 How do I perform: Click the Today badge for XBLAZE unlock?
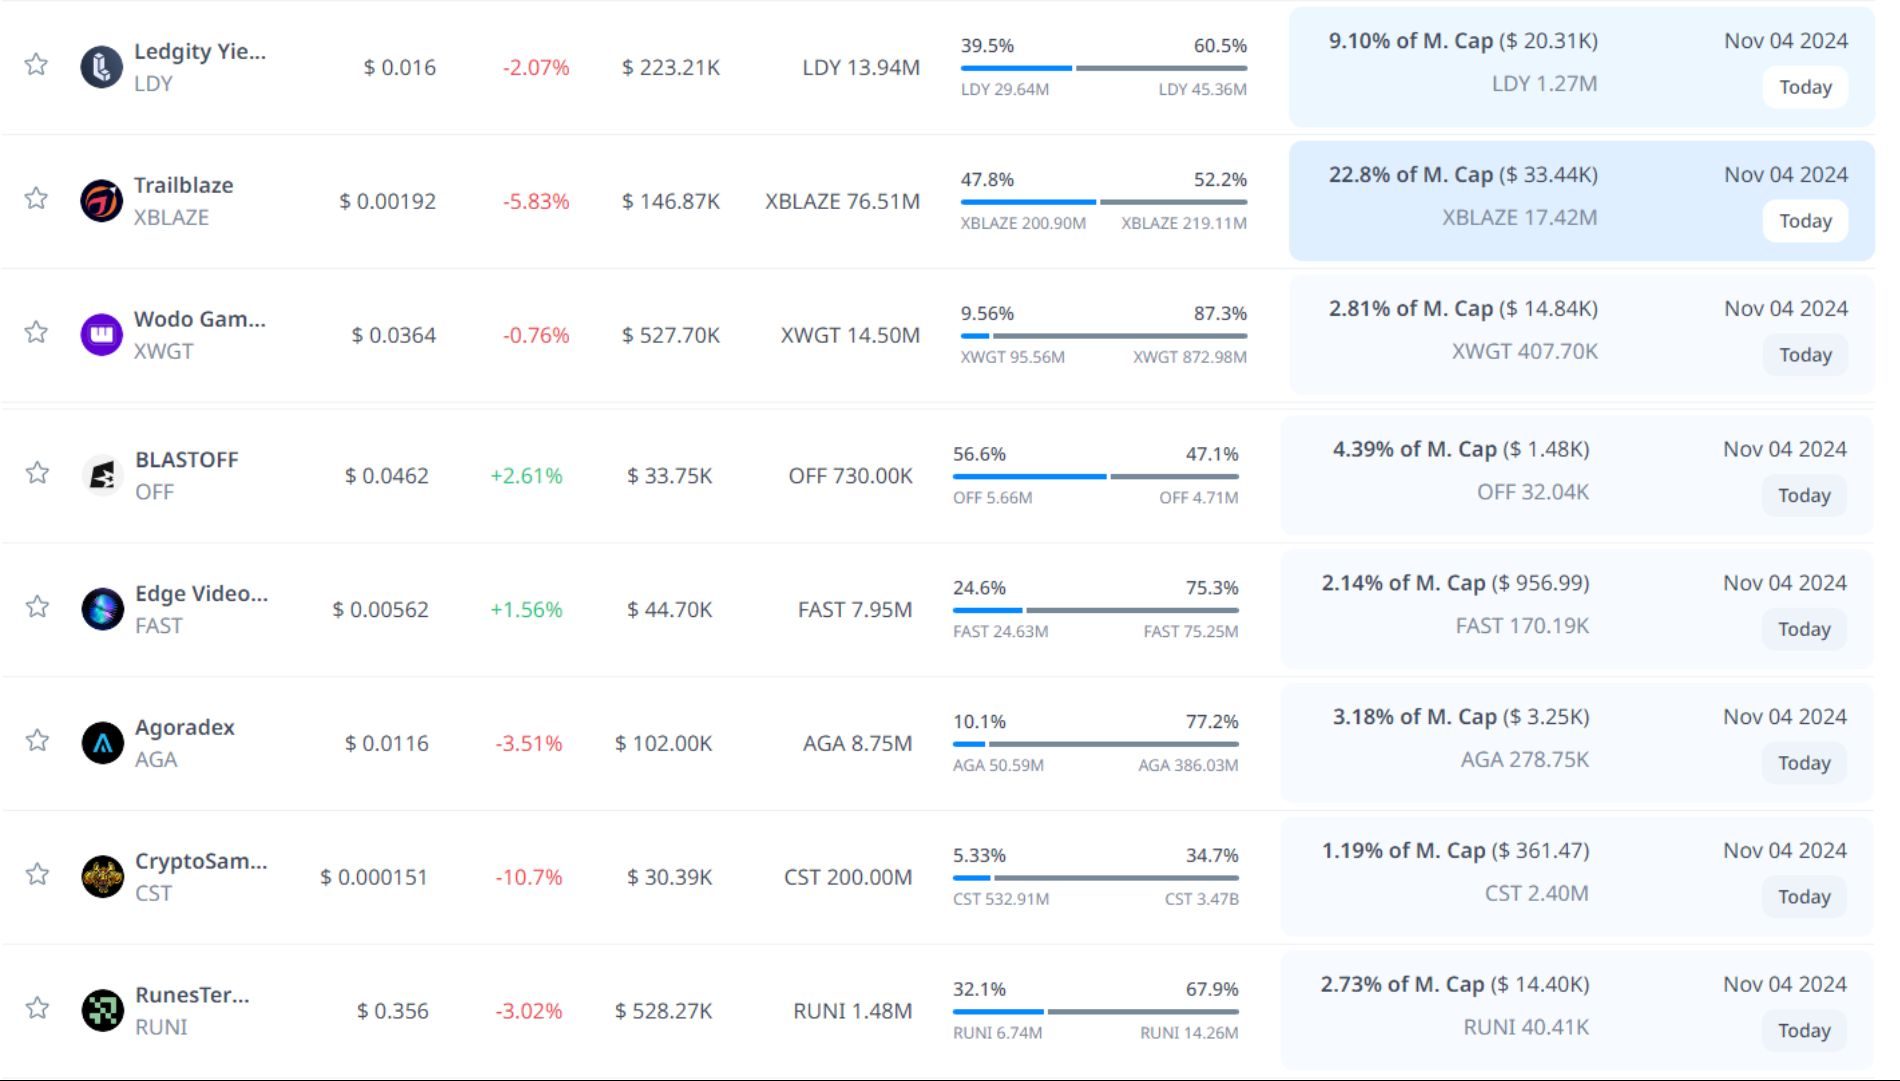[x=1805, y=221]
